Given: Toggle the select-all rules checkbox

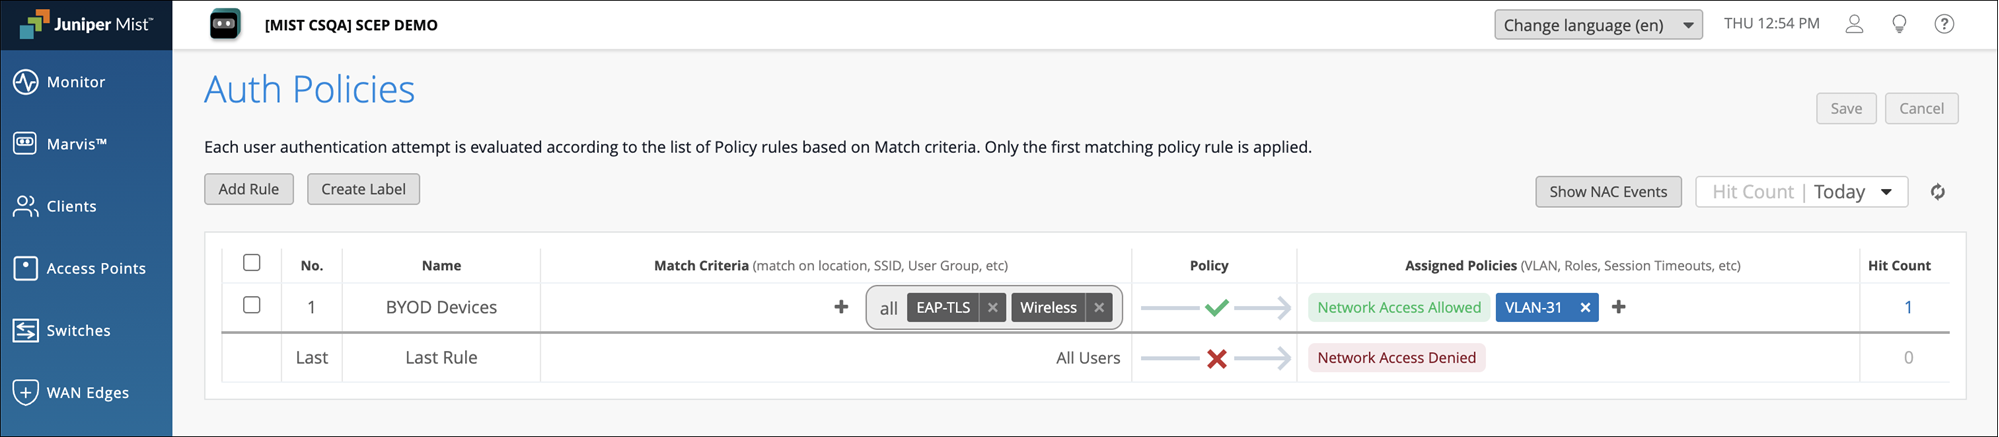Looking at the screenshot, I should coord(252,263).
